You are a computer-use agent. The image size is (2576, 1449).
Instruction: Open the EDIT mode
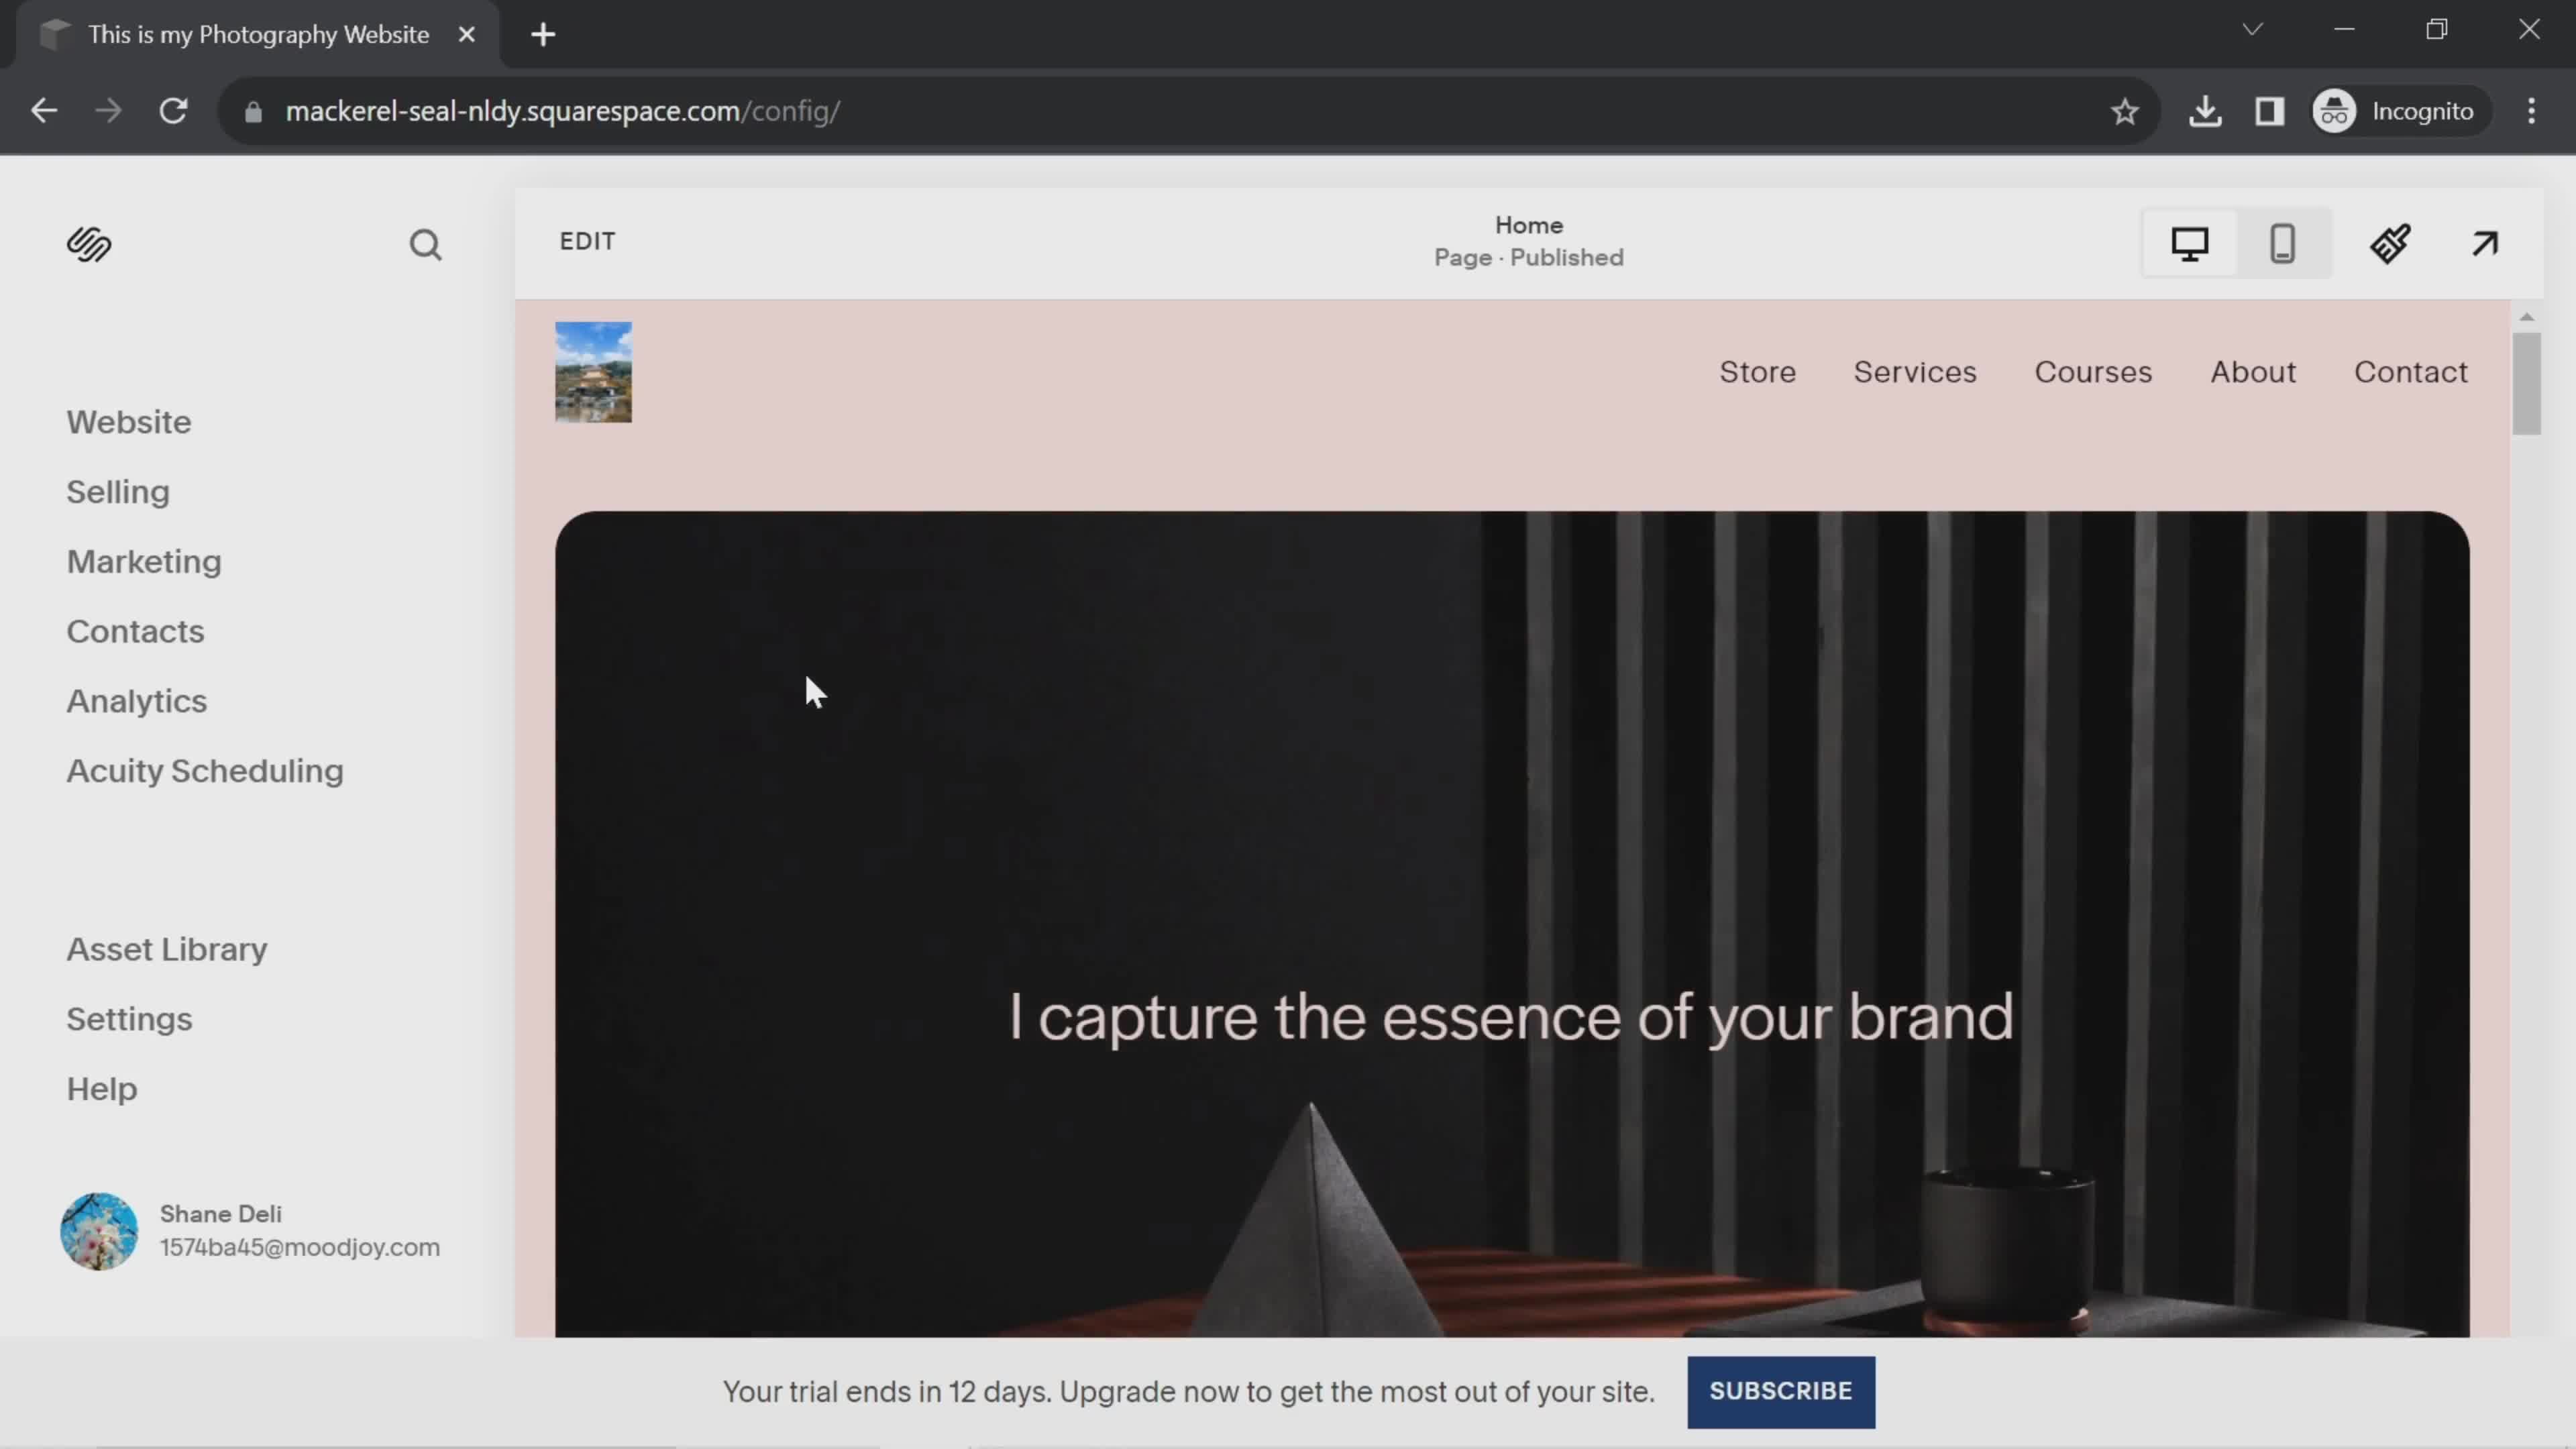click(586, 241)
